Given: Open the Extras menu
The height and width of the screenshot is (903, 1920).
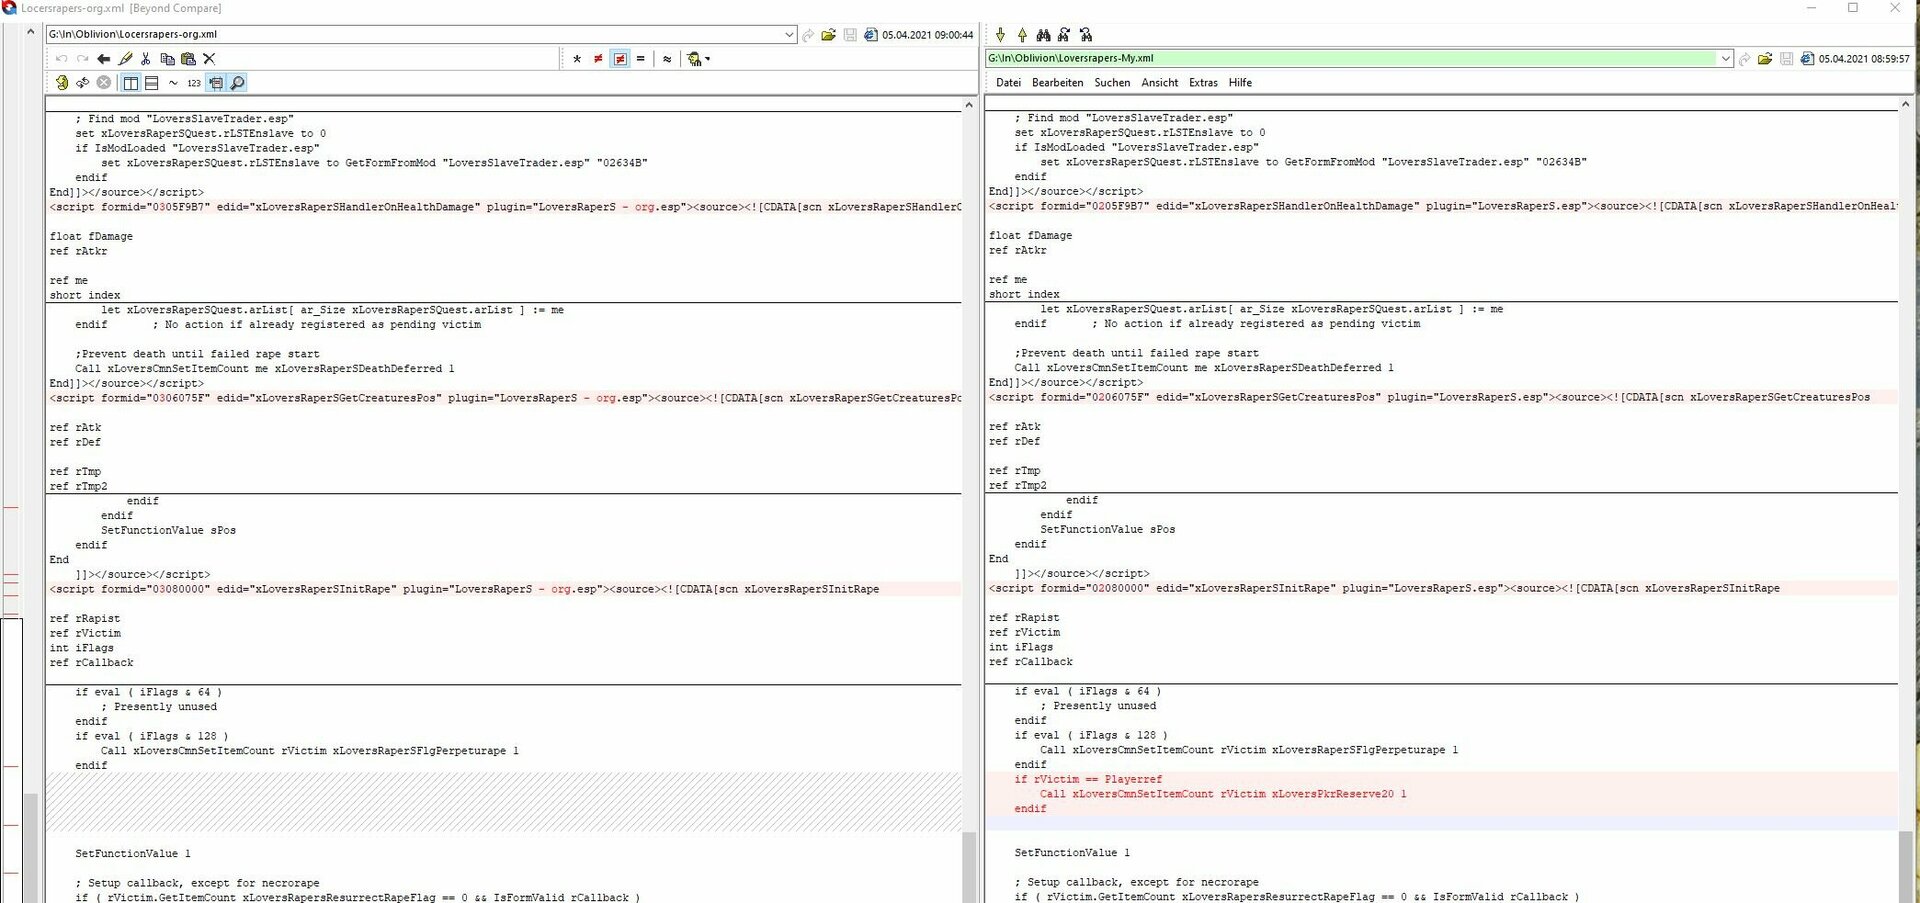Looking at the screenshot, I should coord(1203,83).
